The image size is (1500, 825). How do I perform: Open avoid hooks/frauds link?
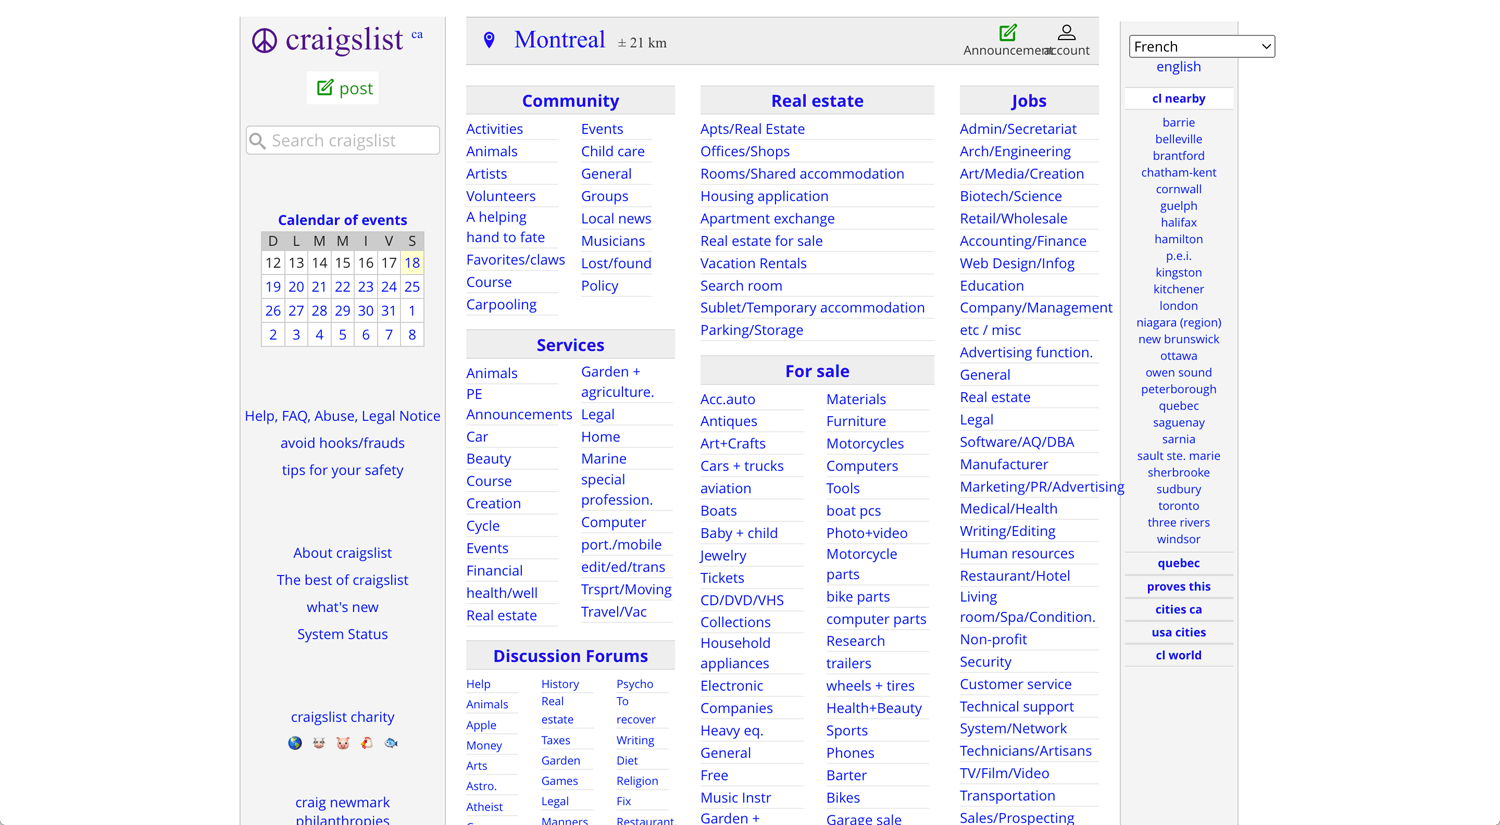tap(342, 443)
